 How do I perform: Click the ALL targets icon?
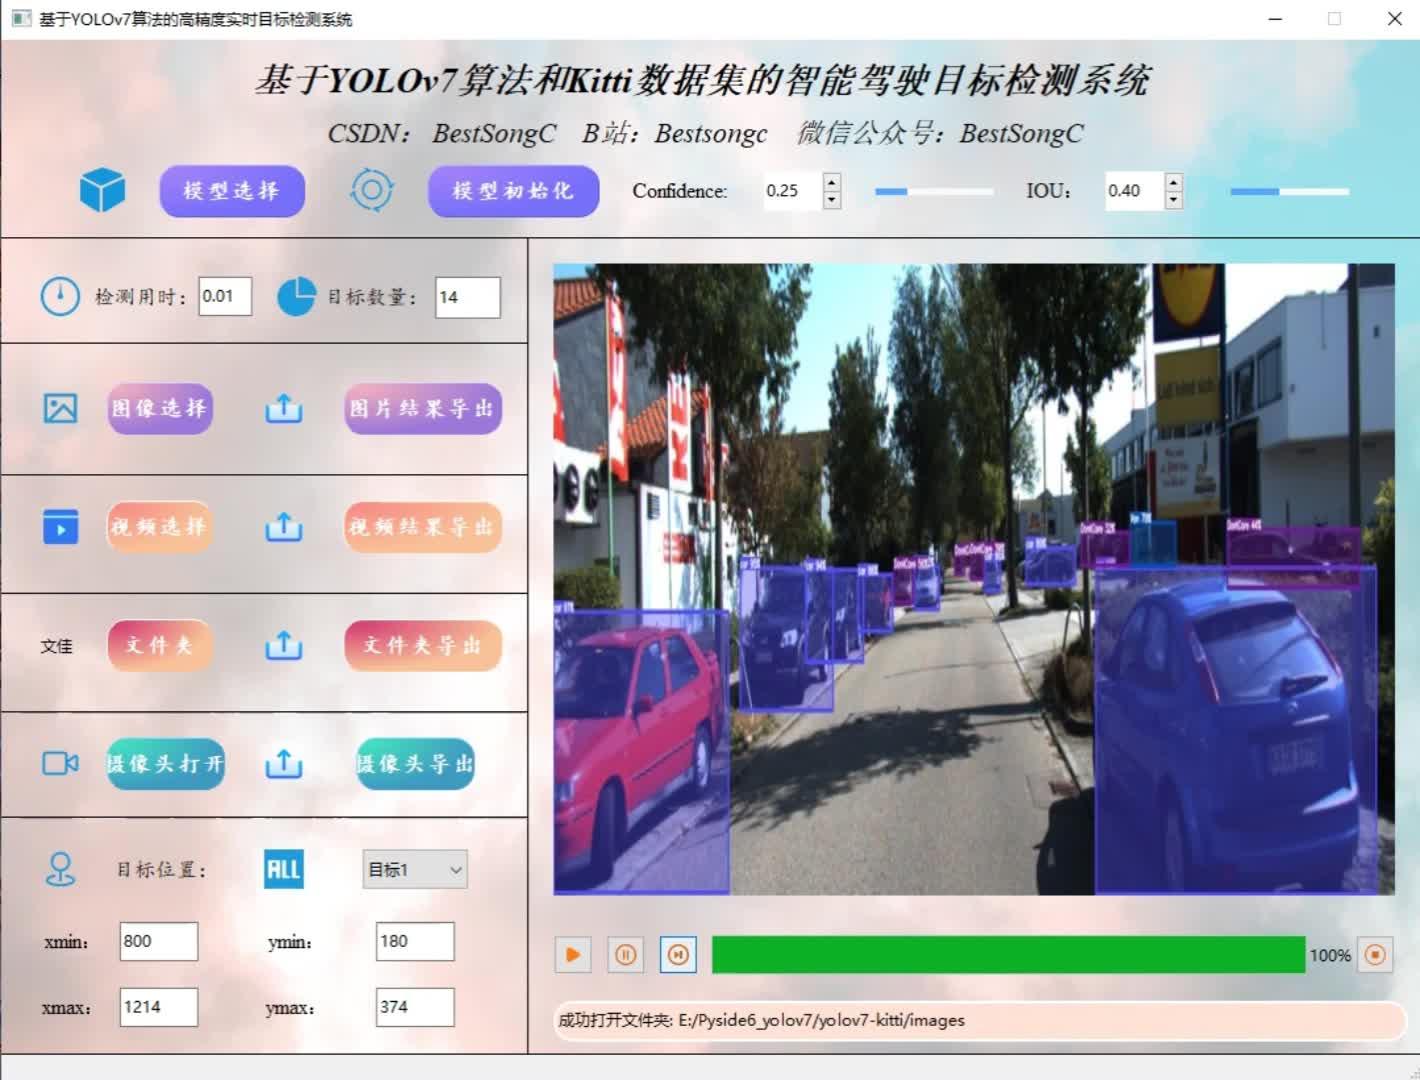point(283,869)
